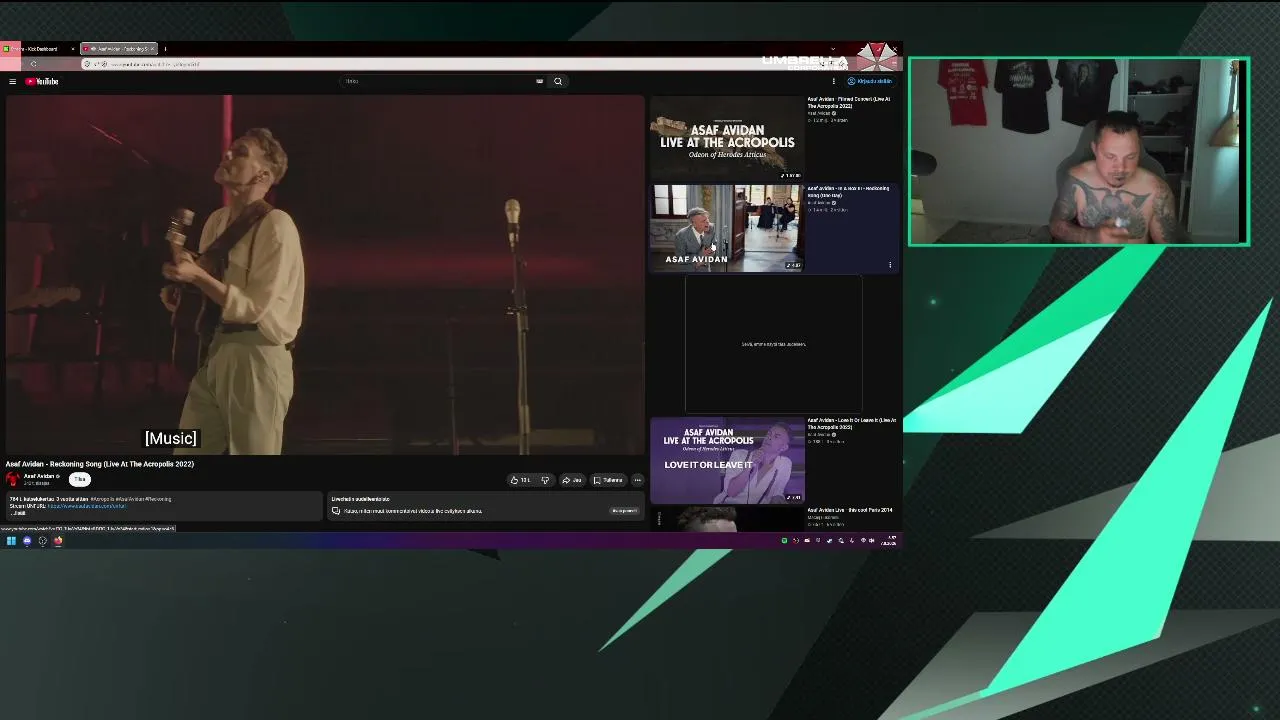Select the Asaf Avidan YouTube tab
The width and height of the screenshot is (1280, 720).
tap(119, 49)
